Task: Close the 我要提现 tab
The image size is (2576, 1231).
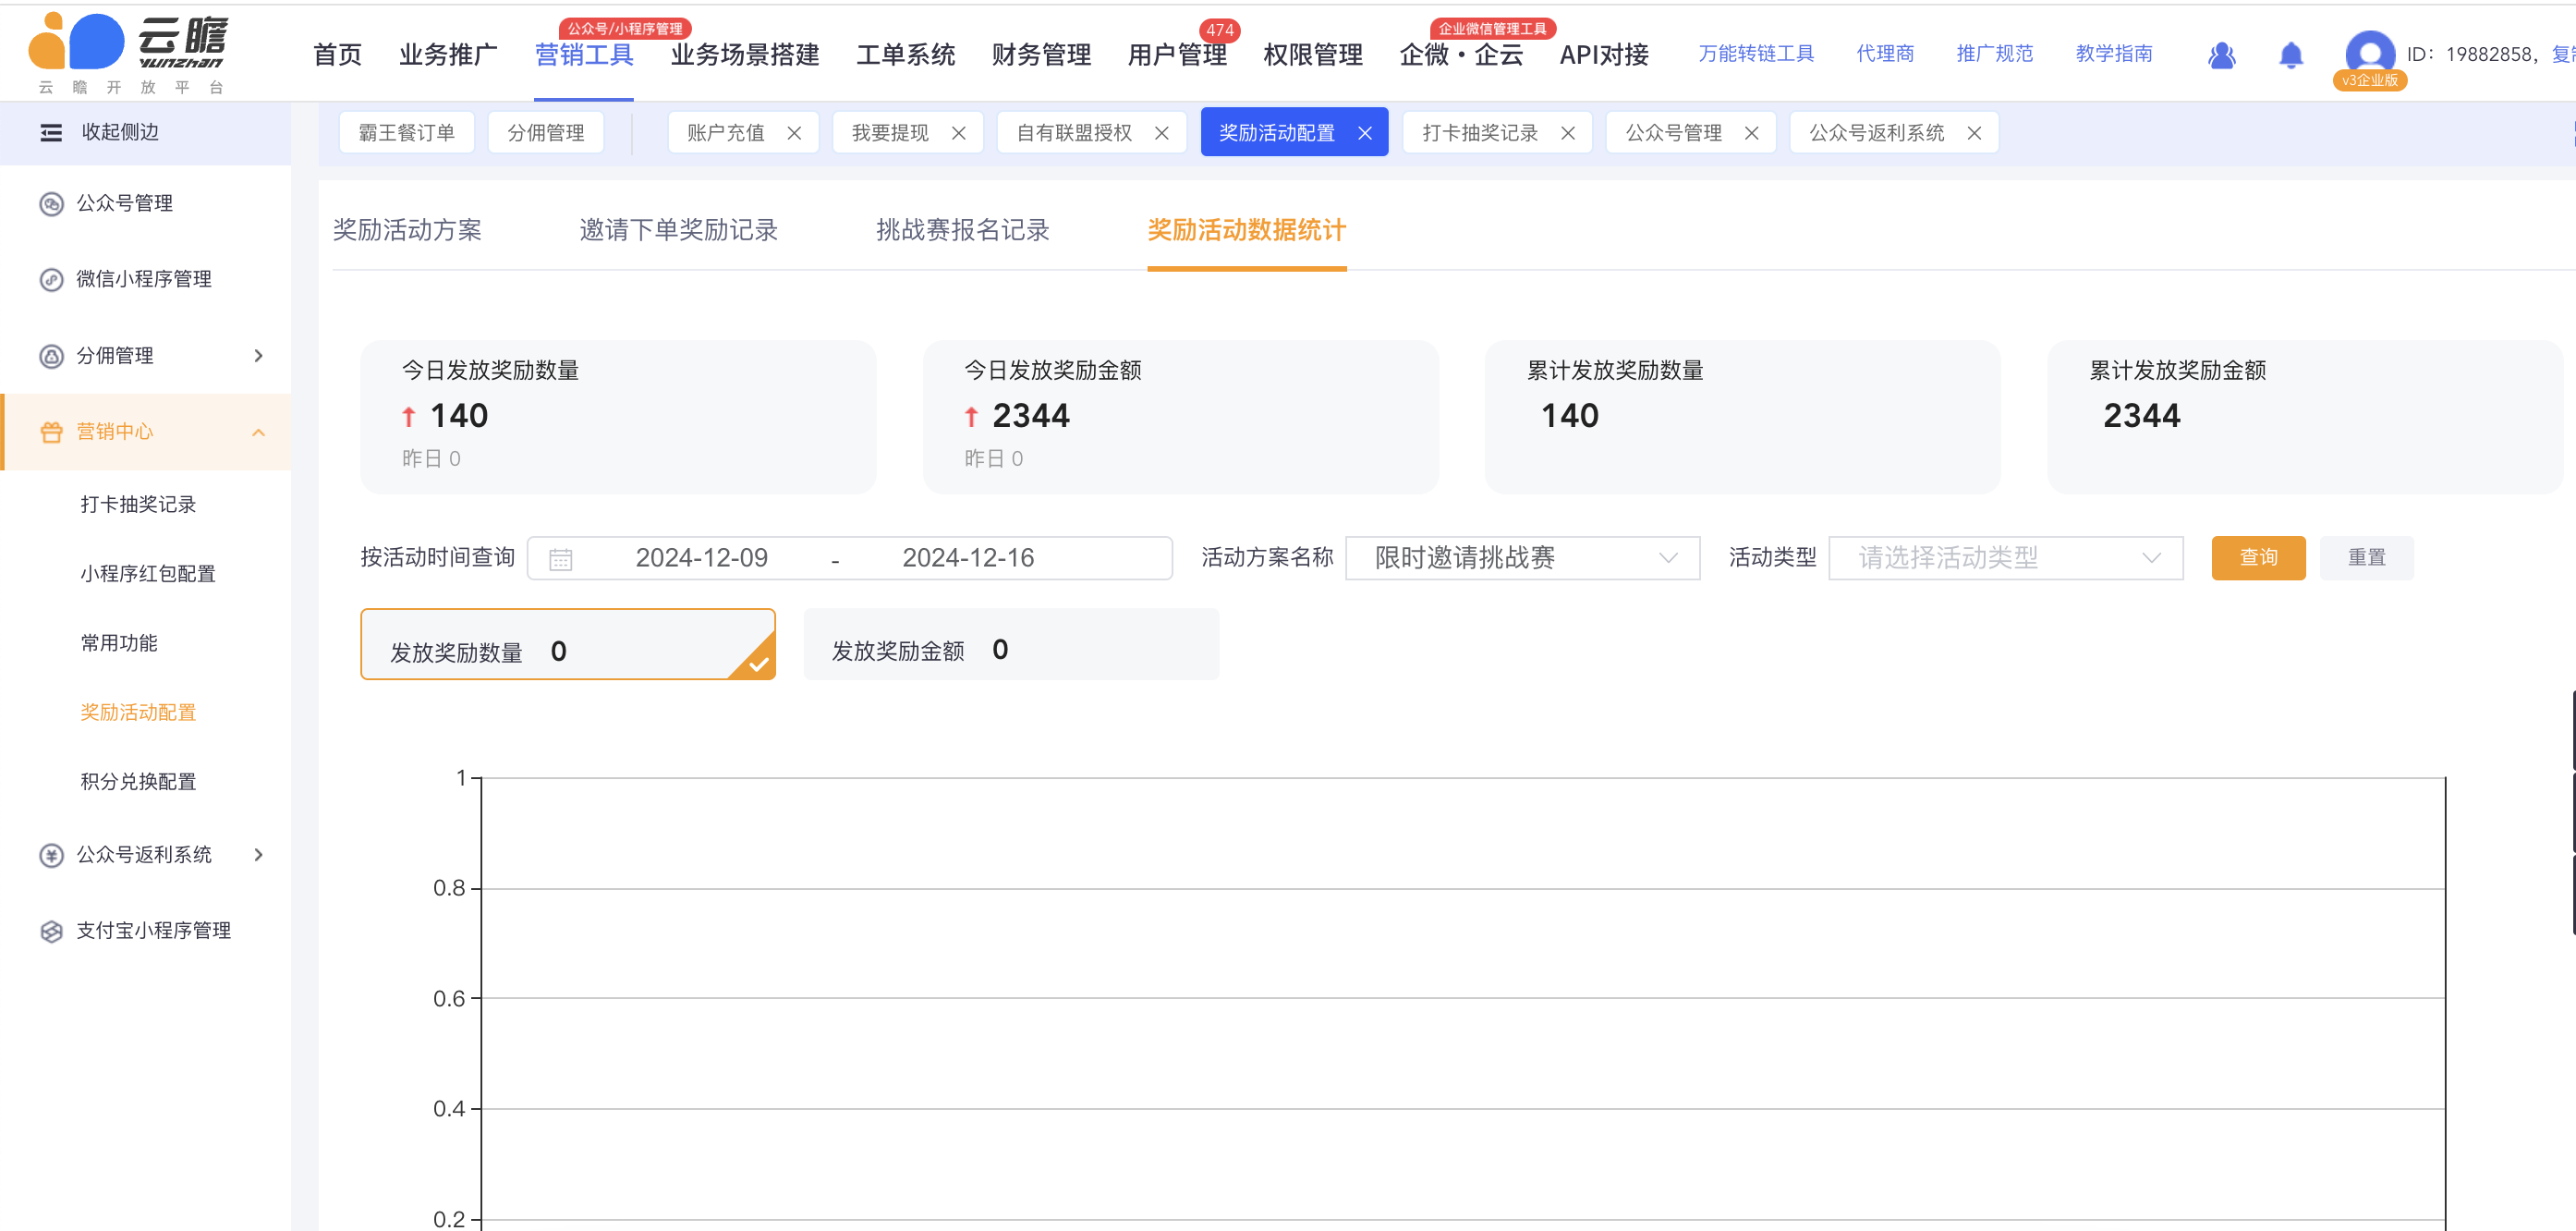Action: (x=958, y=133)
